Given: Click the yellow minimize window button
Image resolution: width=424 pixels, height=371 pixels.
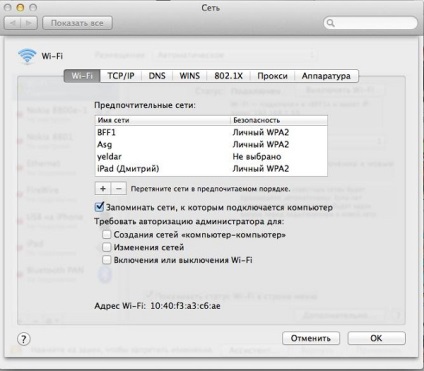Looking at the screenshot, I should pos(20,7).
